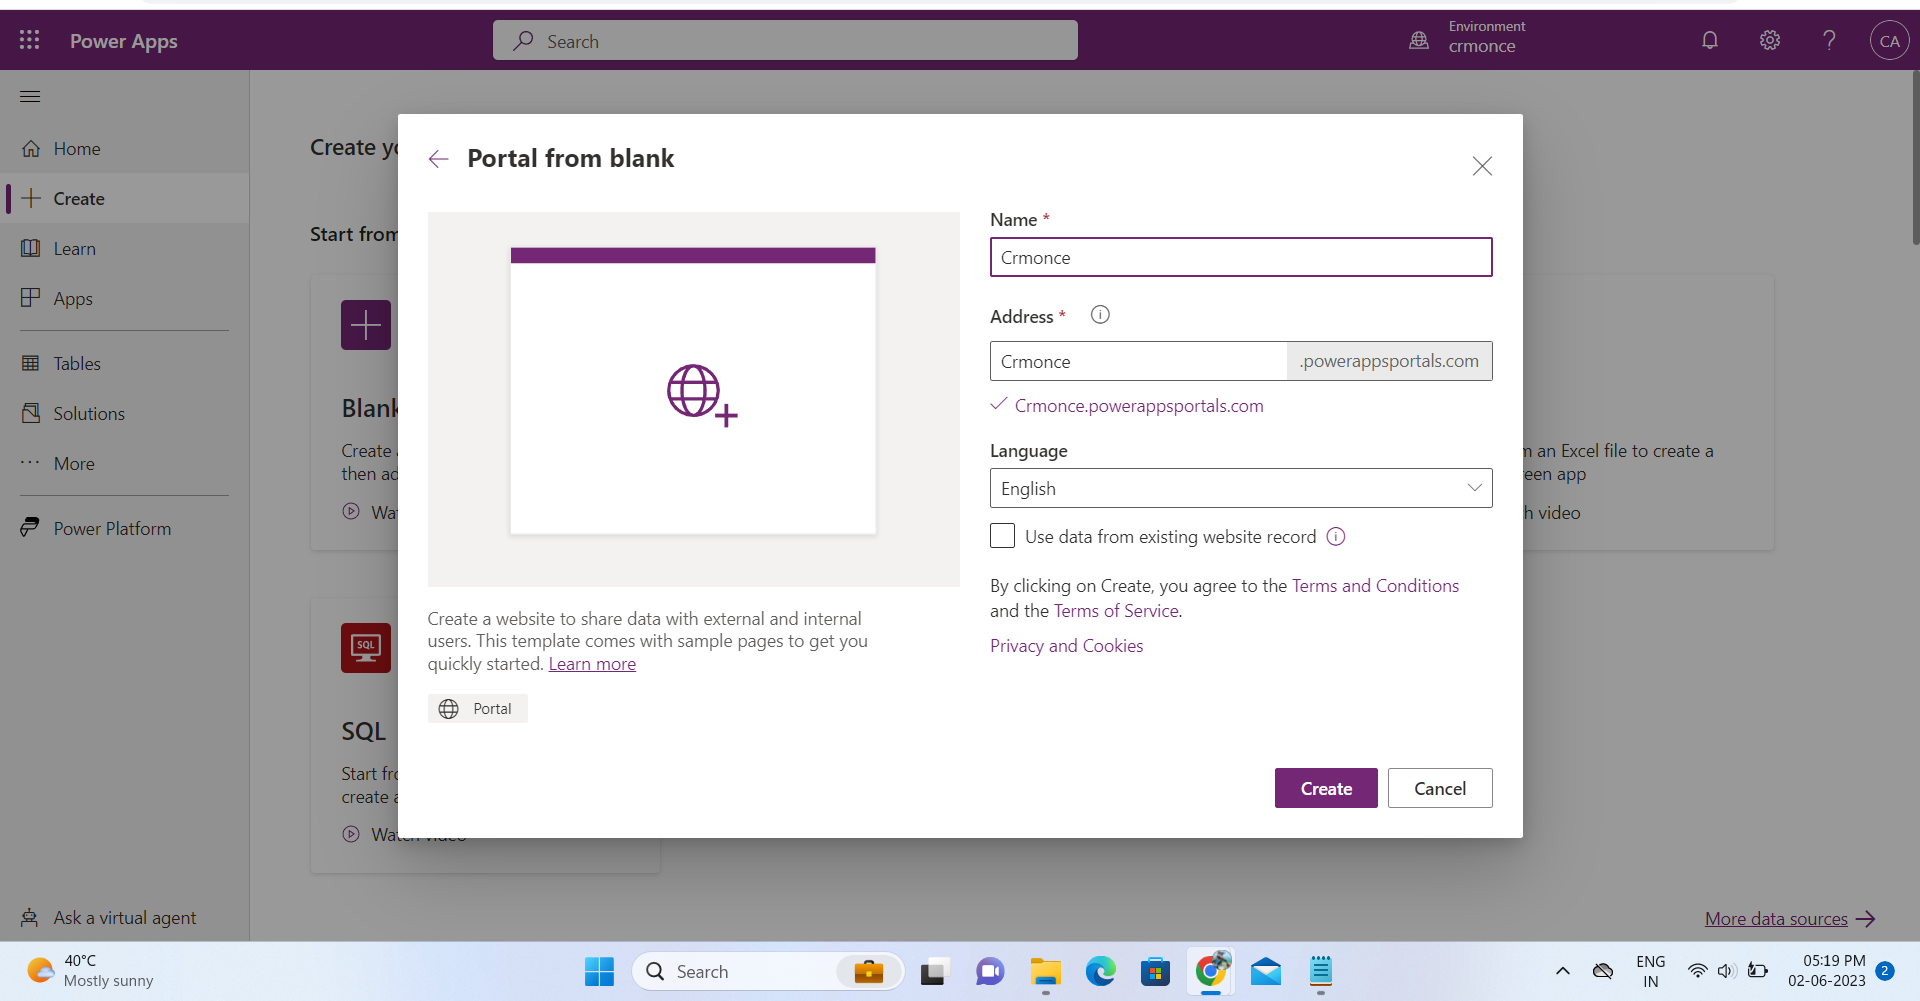Screen dimensions: 1920x1001
Task: Open Chrome from taskbar
Action: click(x=1211, y=971)
